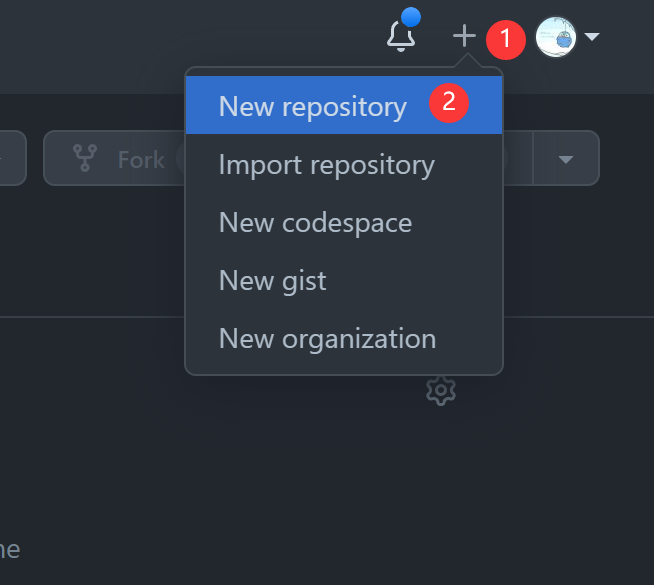Click the plus create-new icon

464,37
